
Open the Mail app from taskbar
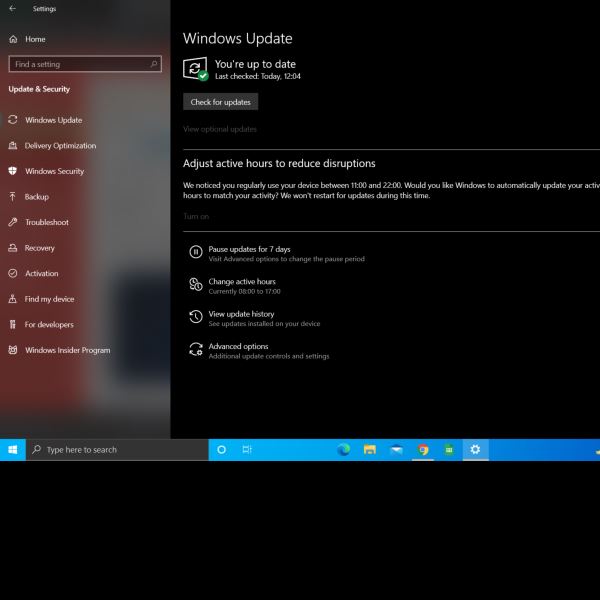click(x=396, y=450)
